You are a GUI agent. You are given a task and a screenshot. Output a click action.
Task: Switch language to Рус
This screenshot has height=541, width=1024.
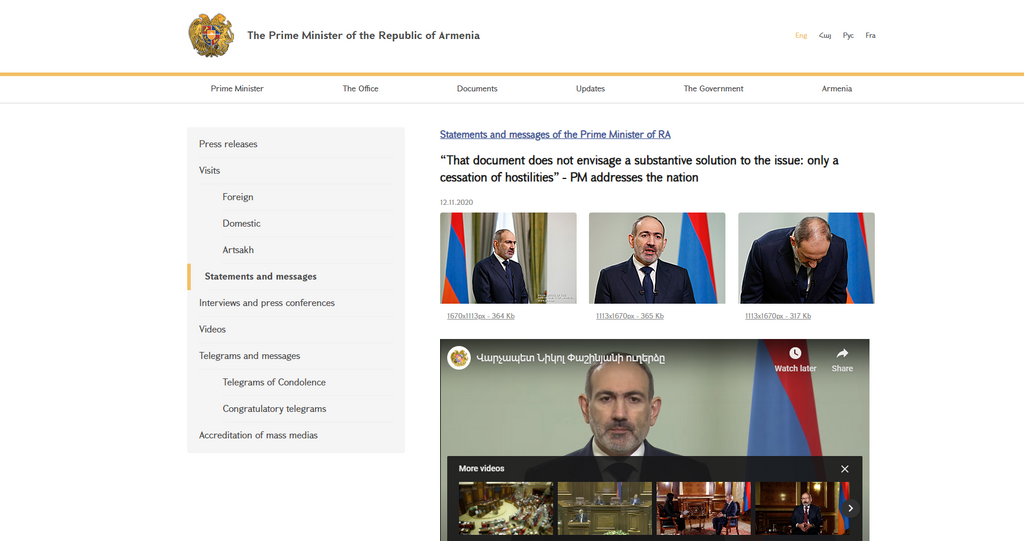[x=848, y=35]
